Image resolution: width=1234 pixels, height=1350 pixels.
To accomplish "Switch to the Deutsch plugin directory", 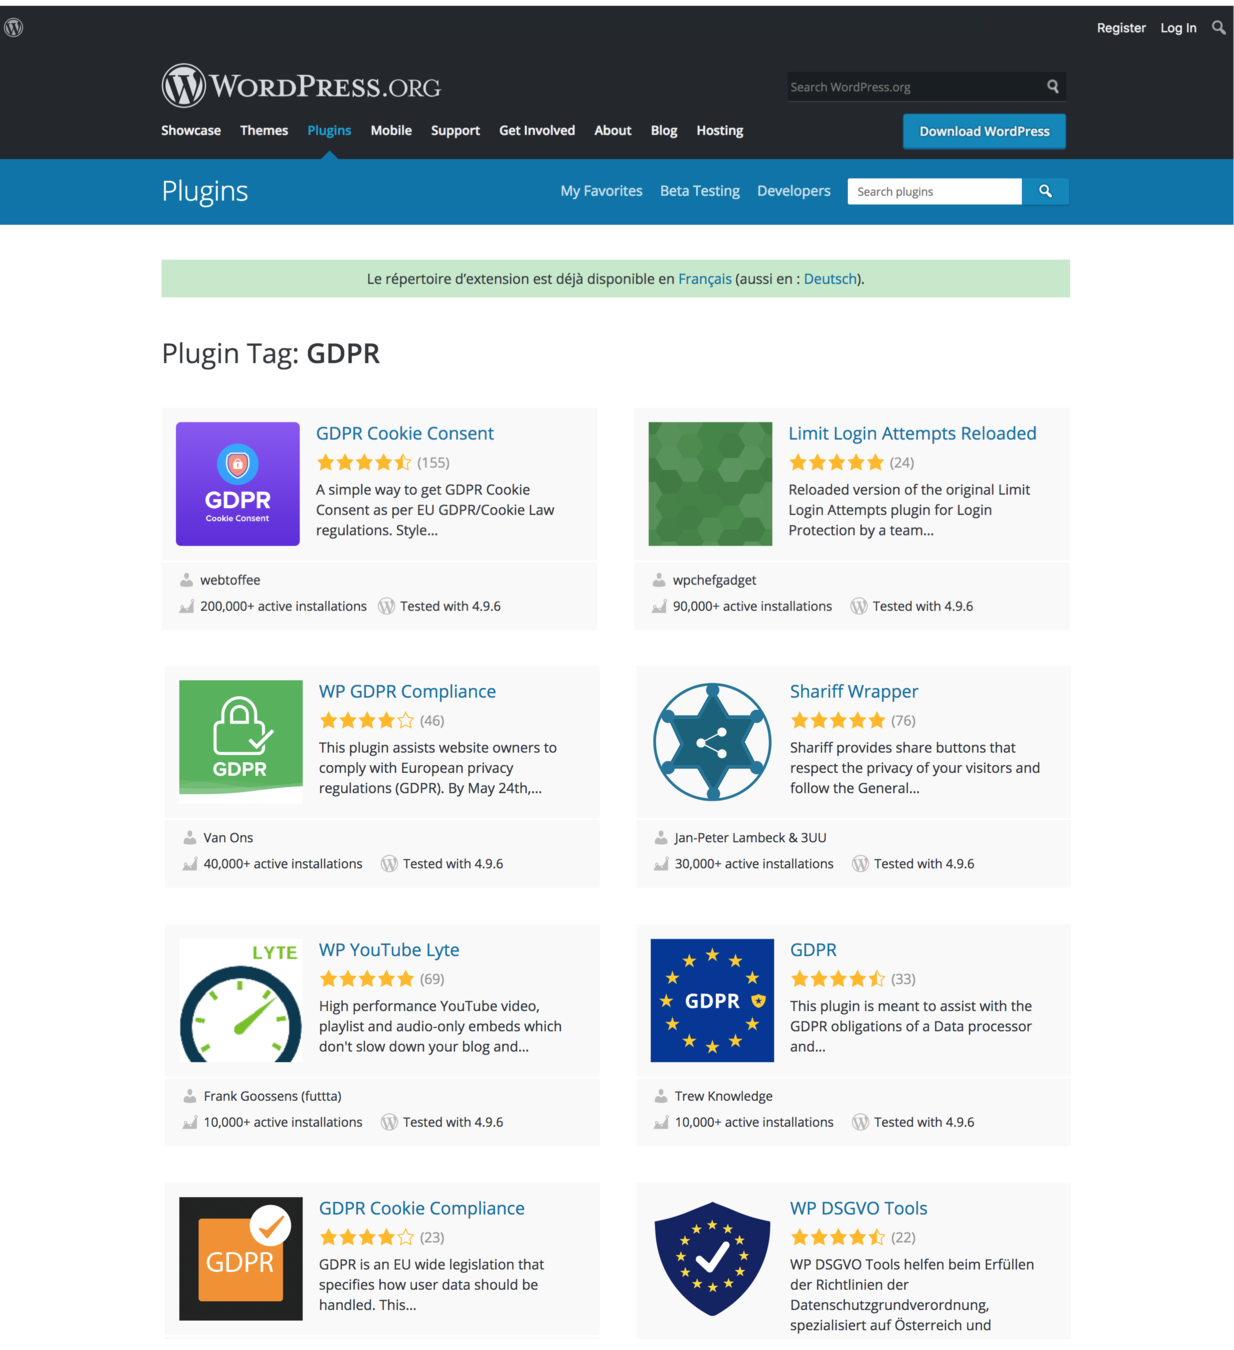I will [830, 279].
